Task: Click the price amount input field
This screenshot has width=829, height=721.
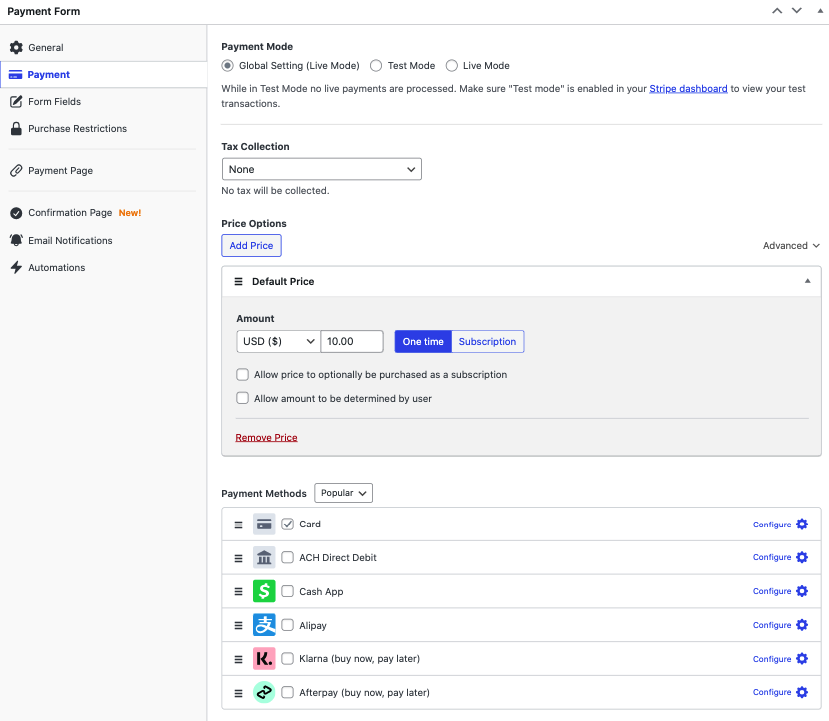Action: click(352, 342)
